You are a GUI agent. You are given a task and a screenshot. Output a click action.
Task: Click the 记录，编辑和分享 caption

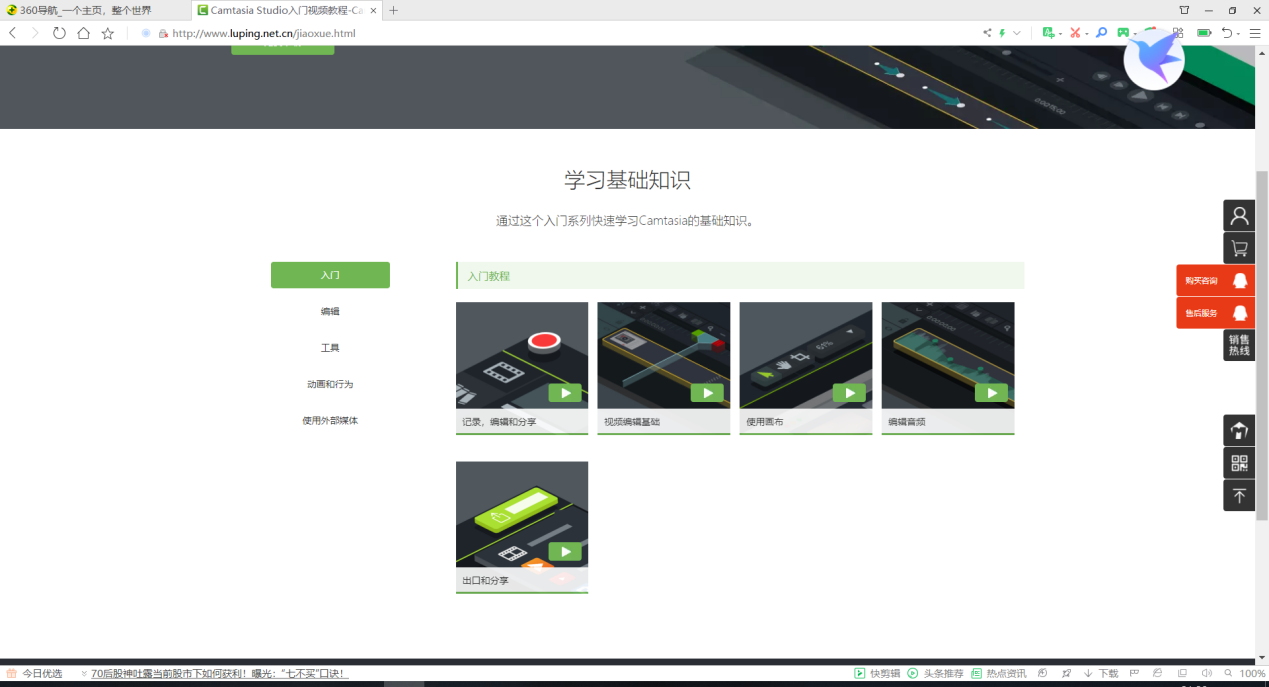(x=499, y=422)
